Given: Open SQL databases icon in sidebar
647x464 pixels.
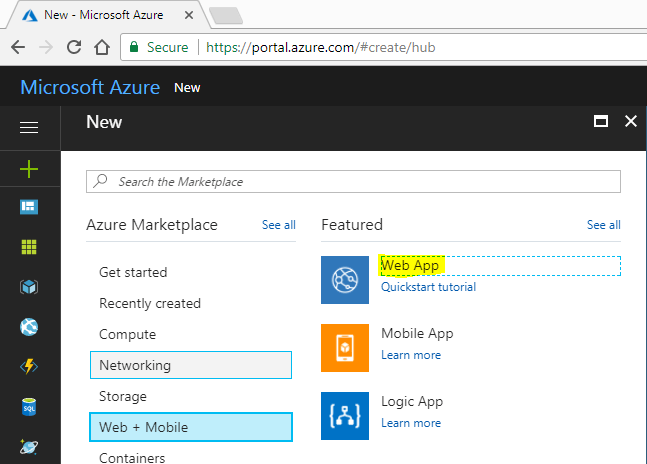Looking at the screenshot, I should (x=29, y=407).
